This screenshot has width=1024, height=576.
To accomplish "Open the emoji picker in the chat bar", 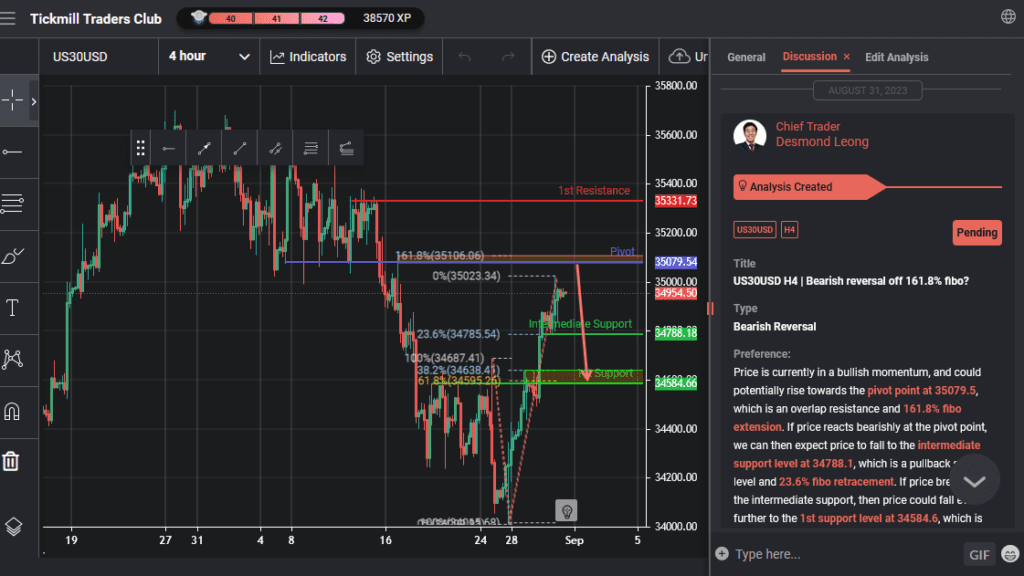I will (x=1008, y=553).
